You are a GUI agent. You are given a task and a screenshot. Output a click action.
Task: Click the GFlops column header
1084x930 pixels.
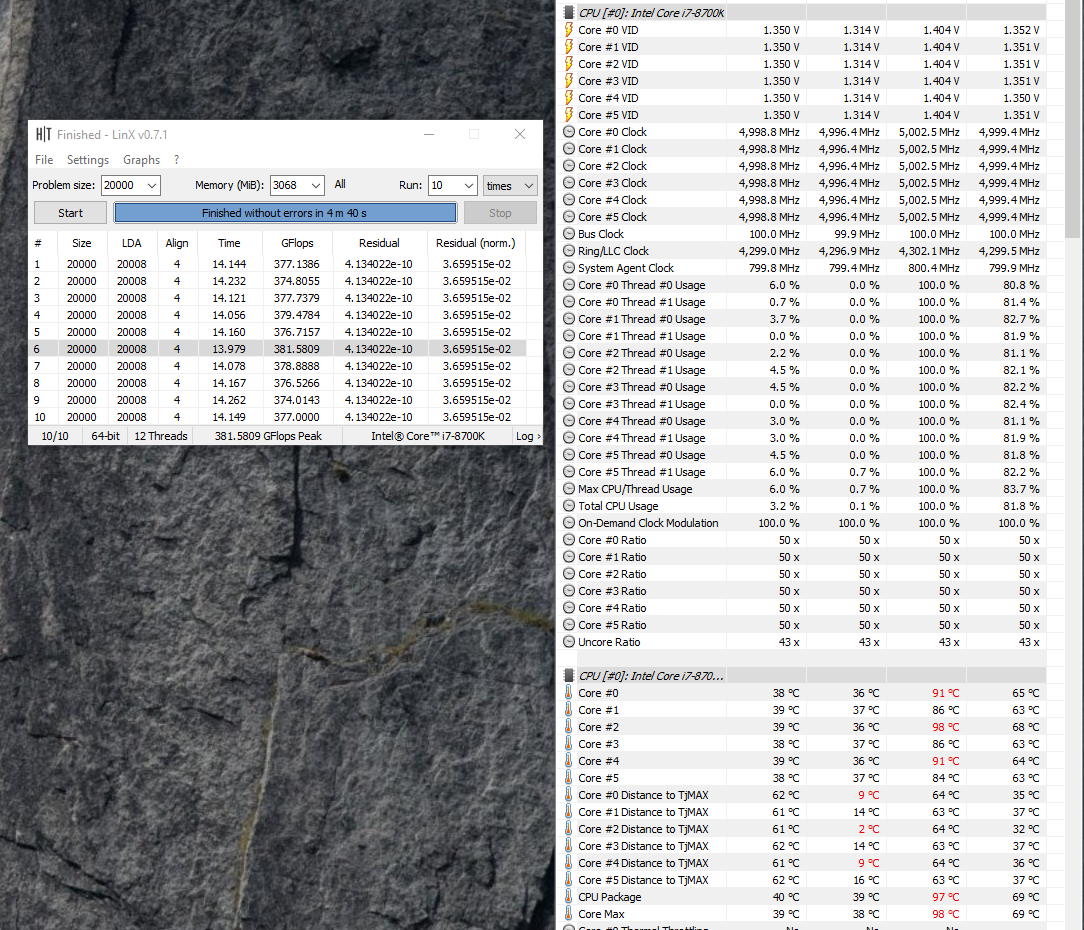pyautogui.click(x=297, y=243)
